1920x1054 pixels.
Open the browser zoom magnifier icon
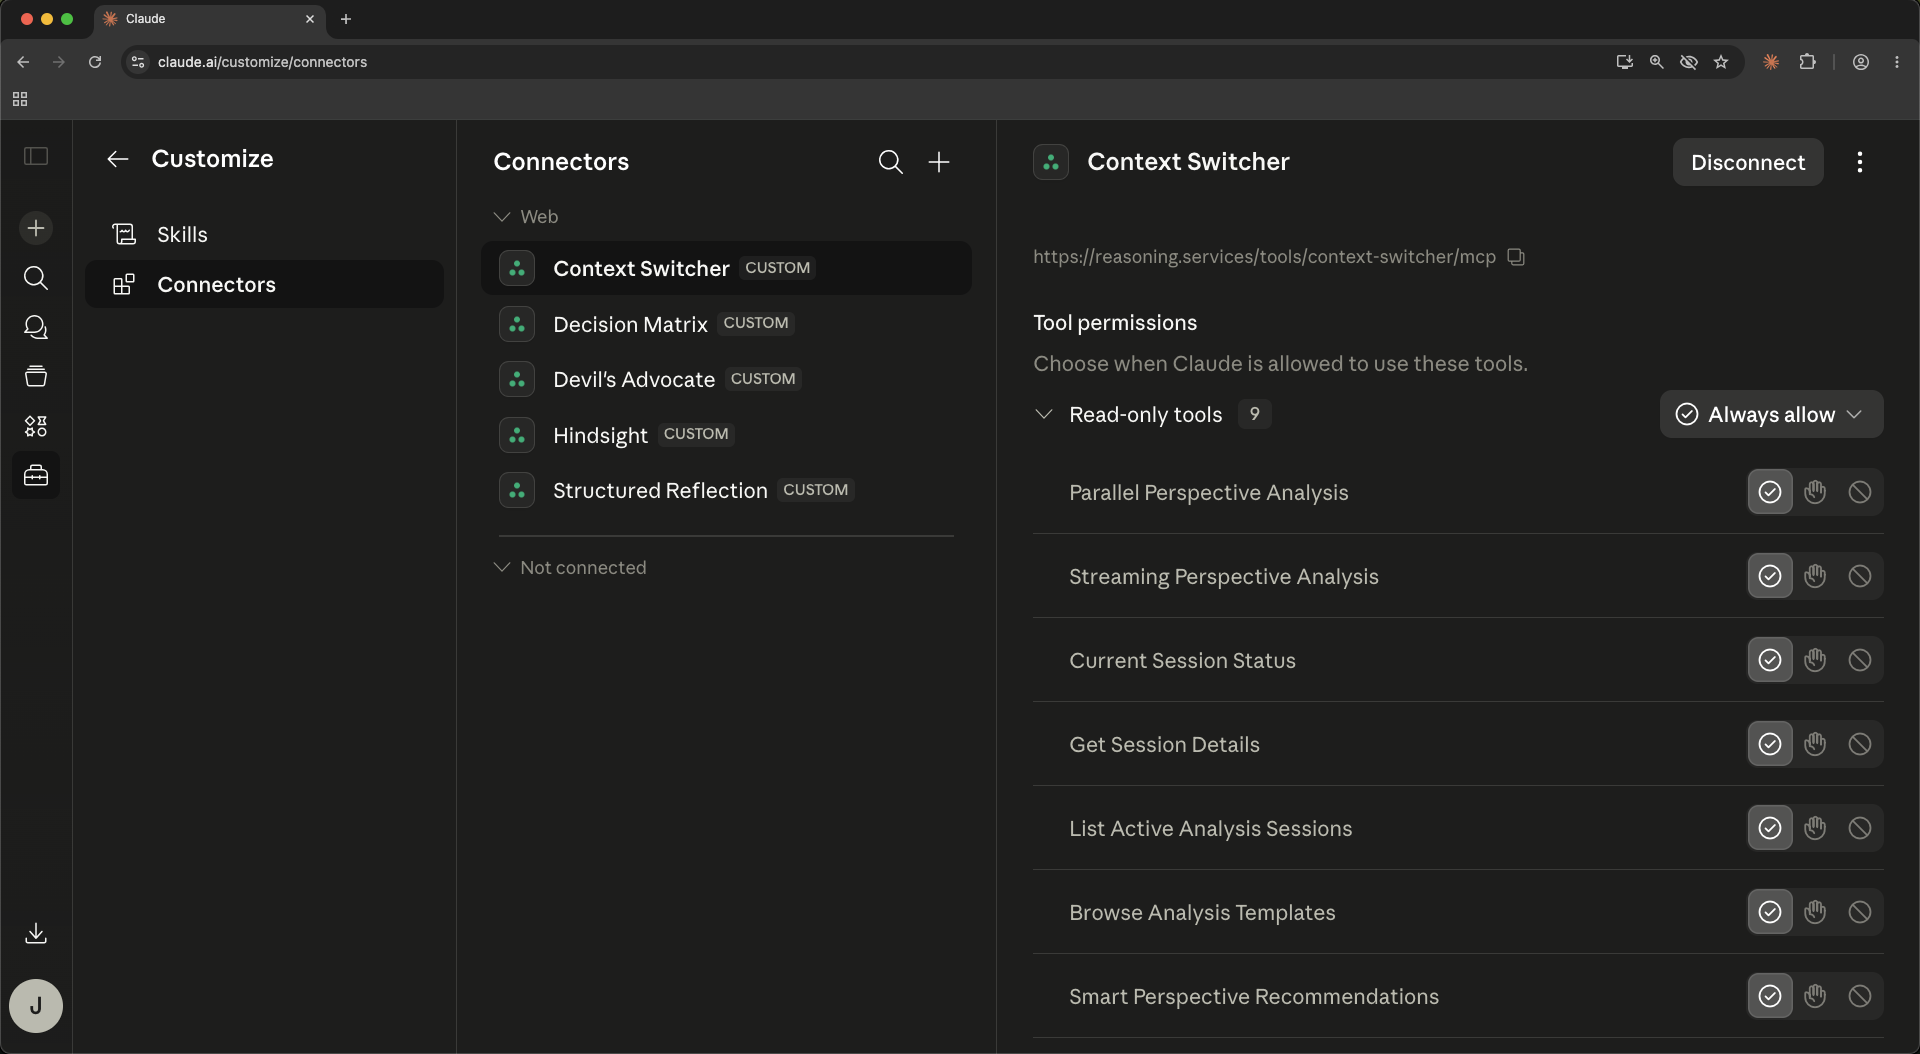tap(1657, 62)
